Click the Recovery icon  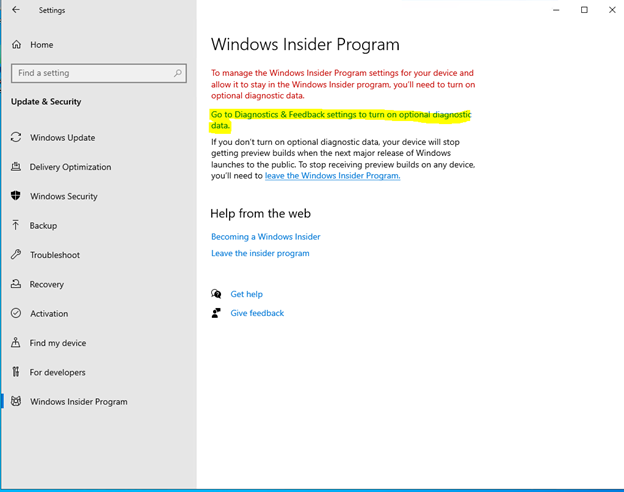point(16,284)
